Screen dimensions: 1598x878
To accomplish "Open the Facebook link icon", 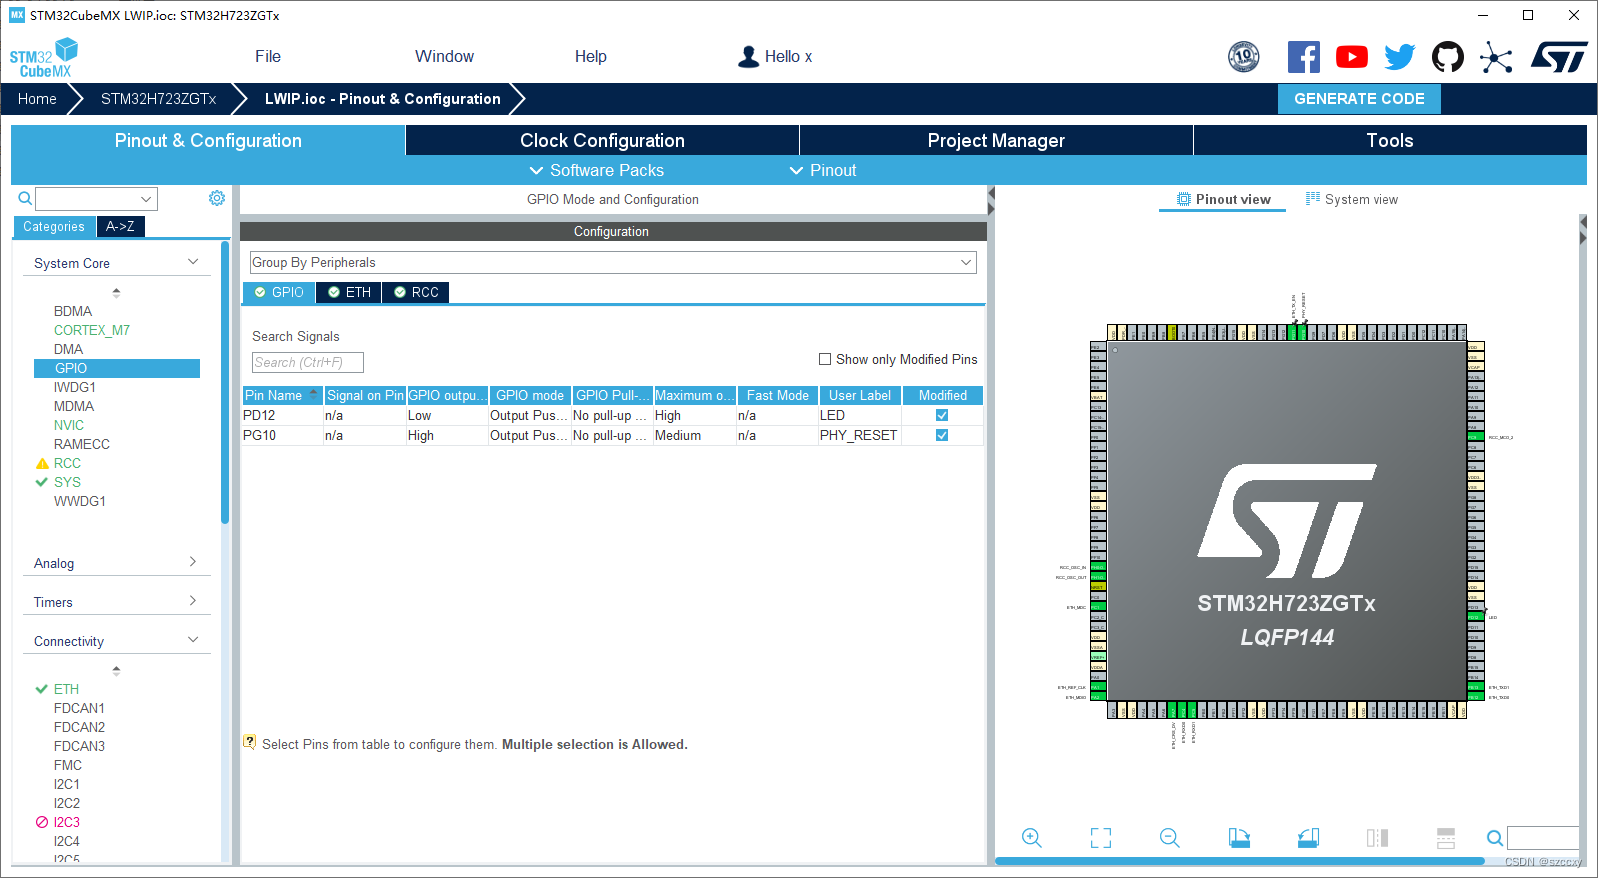I will (x=1303, y=57).
